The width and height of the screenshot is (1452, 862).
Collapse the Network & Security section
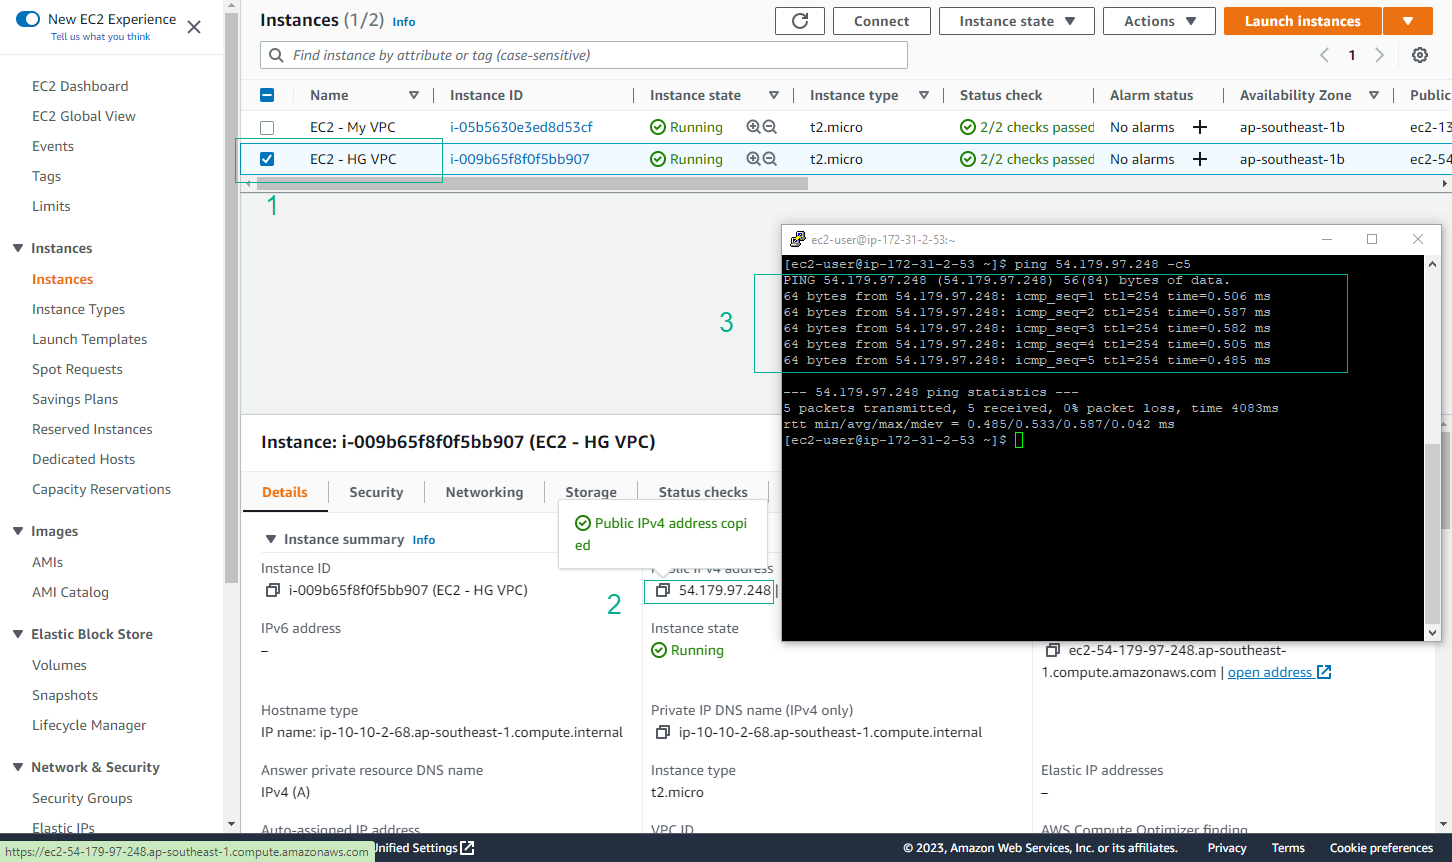point(18,767)
